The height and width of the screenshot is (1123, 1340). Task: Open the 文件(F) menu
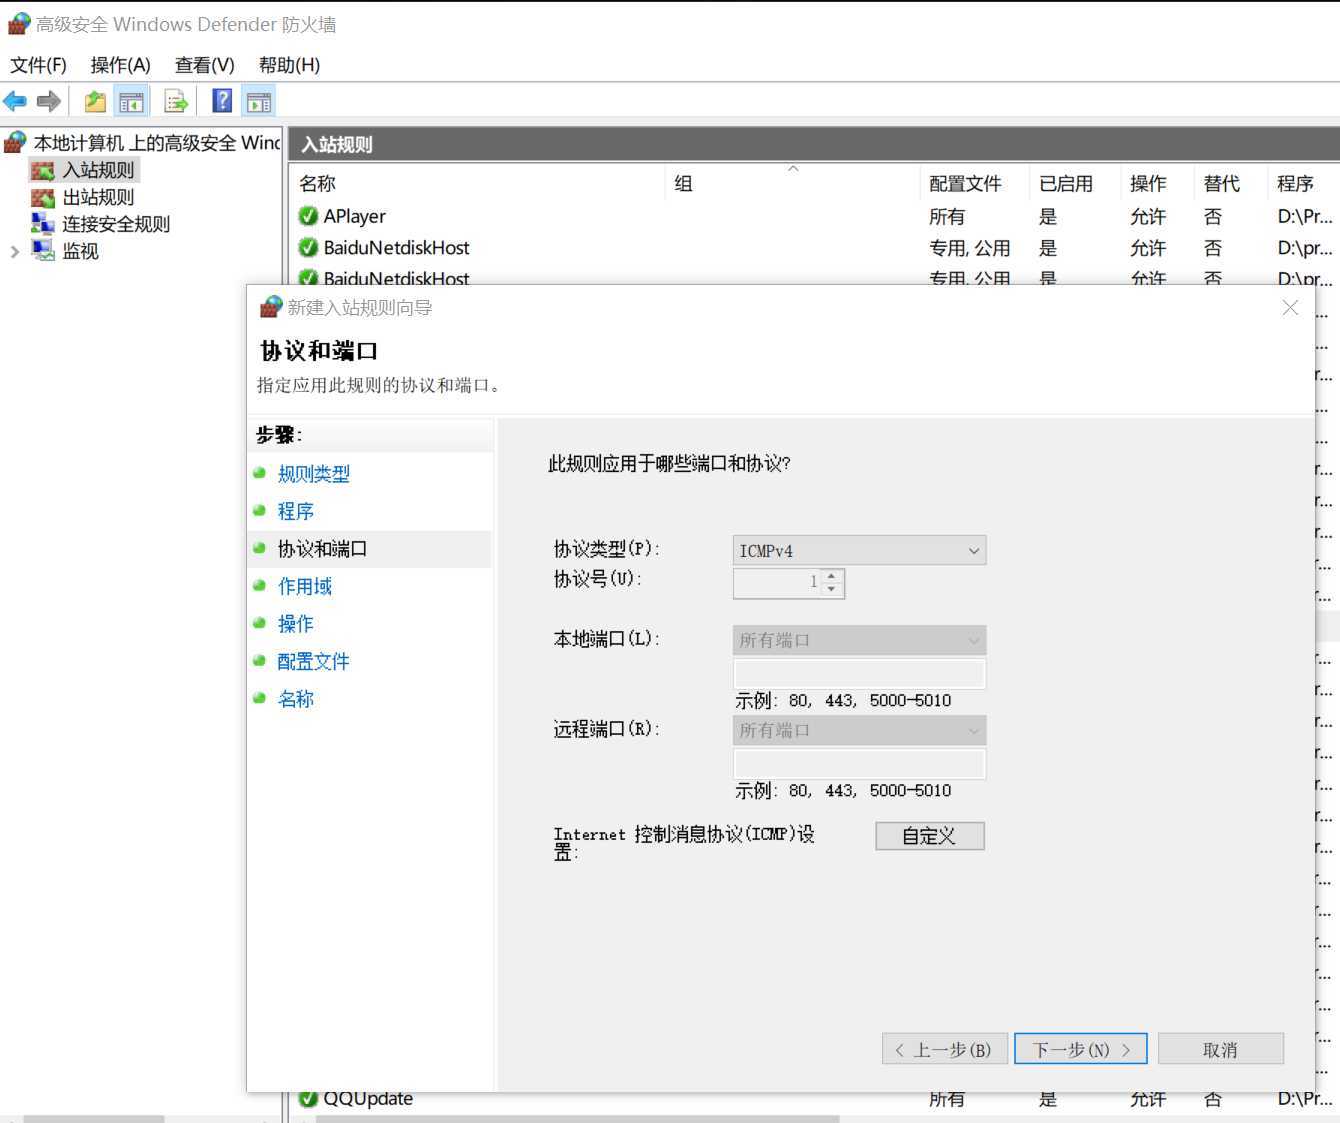tap(38, 65)
